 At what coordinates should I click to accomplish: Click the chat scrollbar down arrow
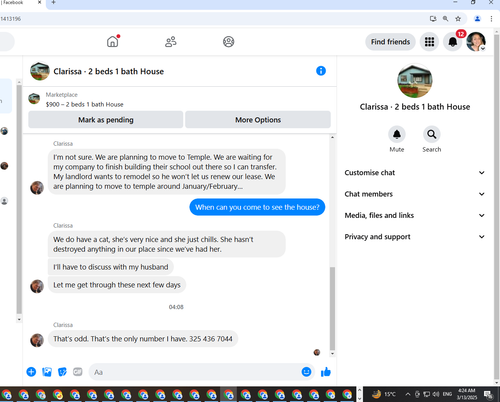pyautogui.click(x=332, y=354)
